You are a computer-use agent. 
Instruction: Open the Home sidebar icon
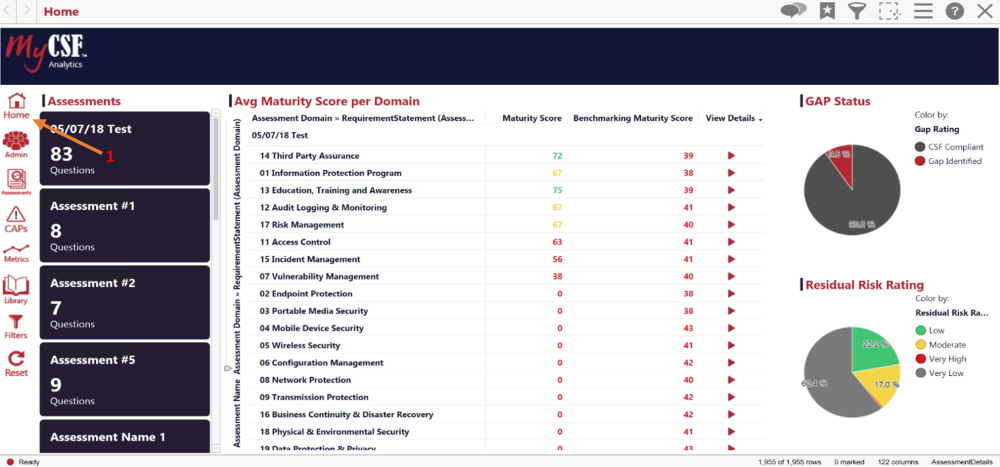point(17,107)
